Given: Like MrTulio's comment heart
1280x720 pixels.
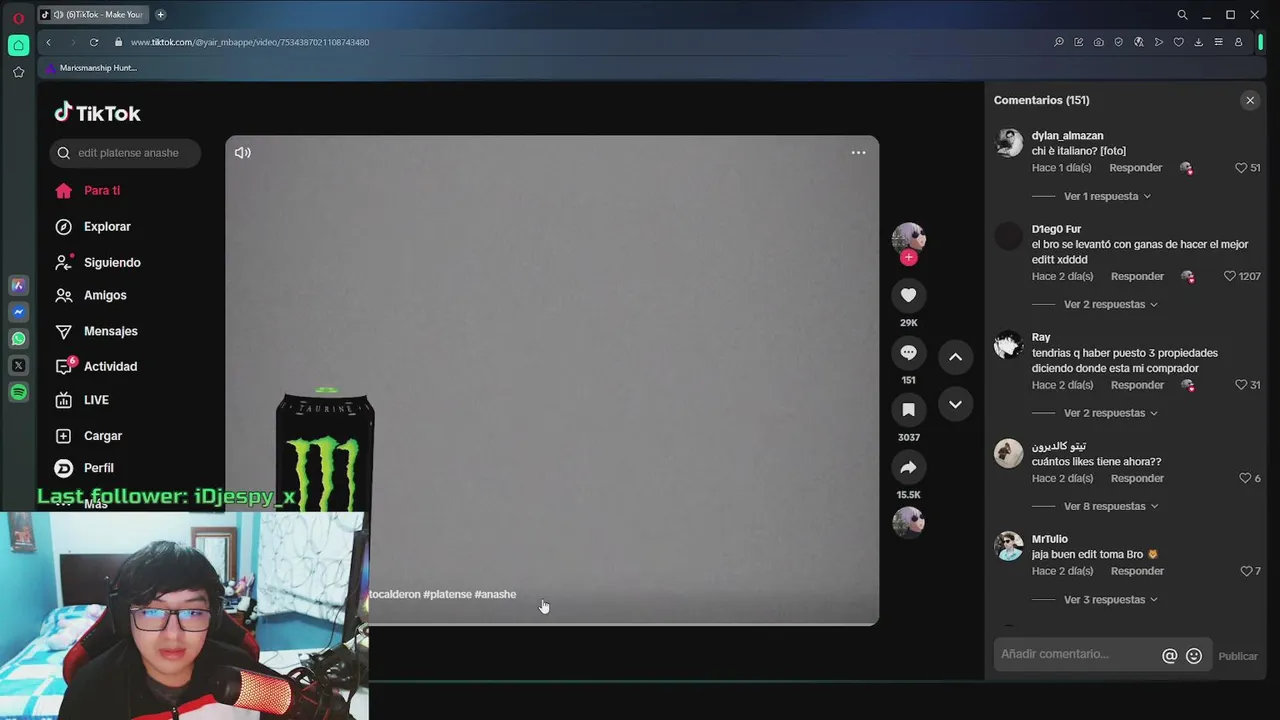Looking at the screenshot, I should pyautogui.click(x=1246, y=571).
